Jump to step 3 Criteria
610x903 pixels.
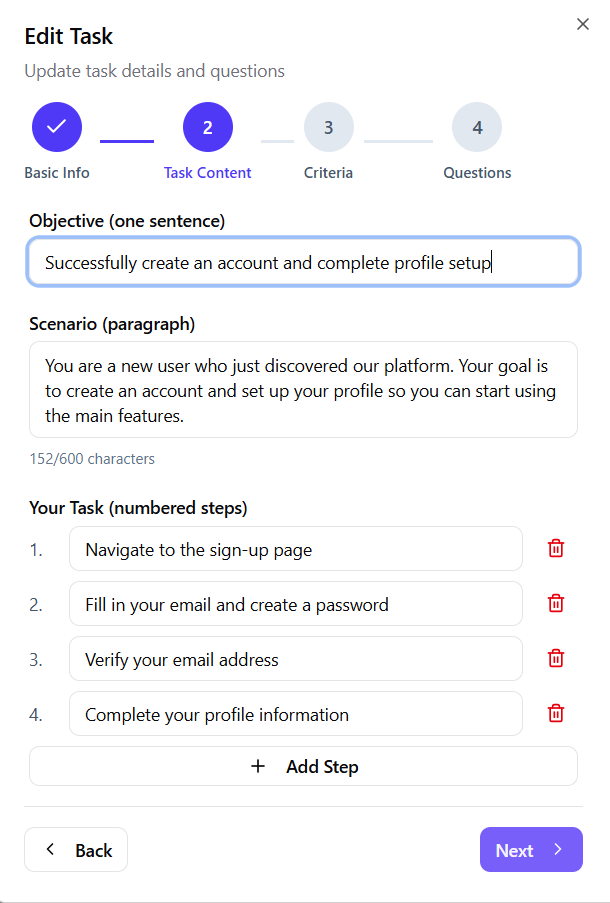(x=329, y=127)
